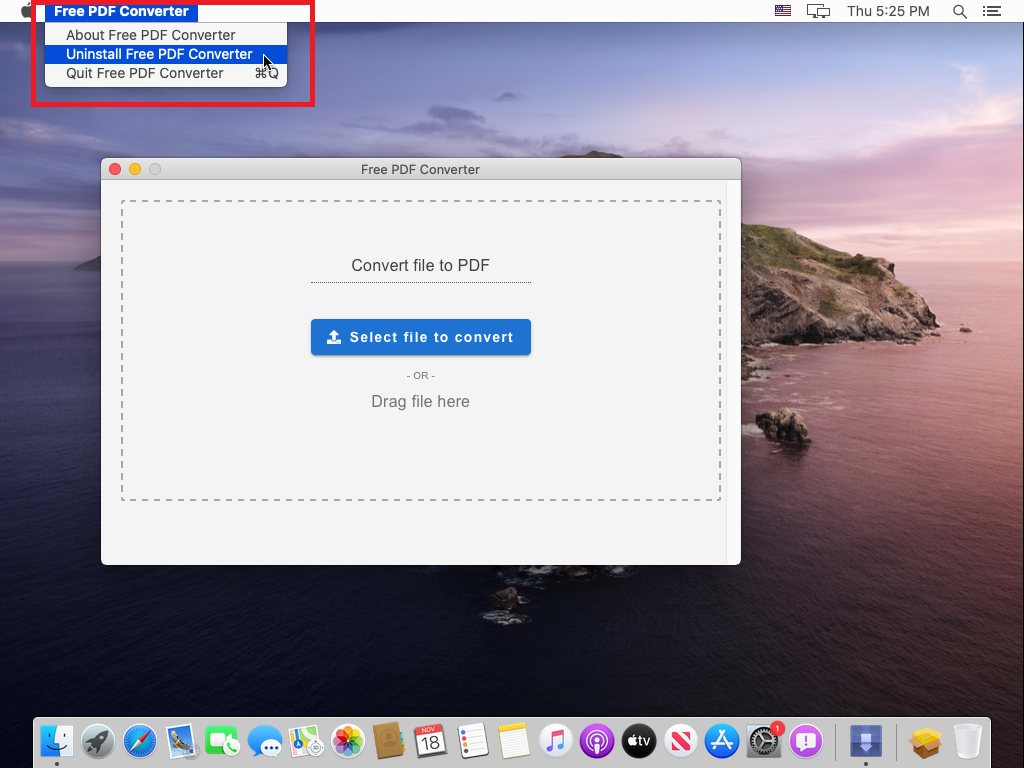Screen dimensions: 1024x768
Task: Open Contacts book icon in dock
Action: [x=389, y=742]
